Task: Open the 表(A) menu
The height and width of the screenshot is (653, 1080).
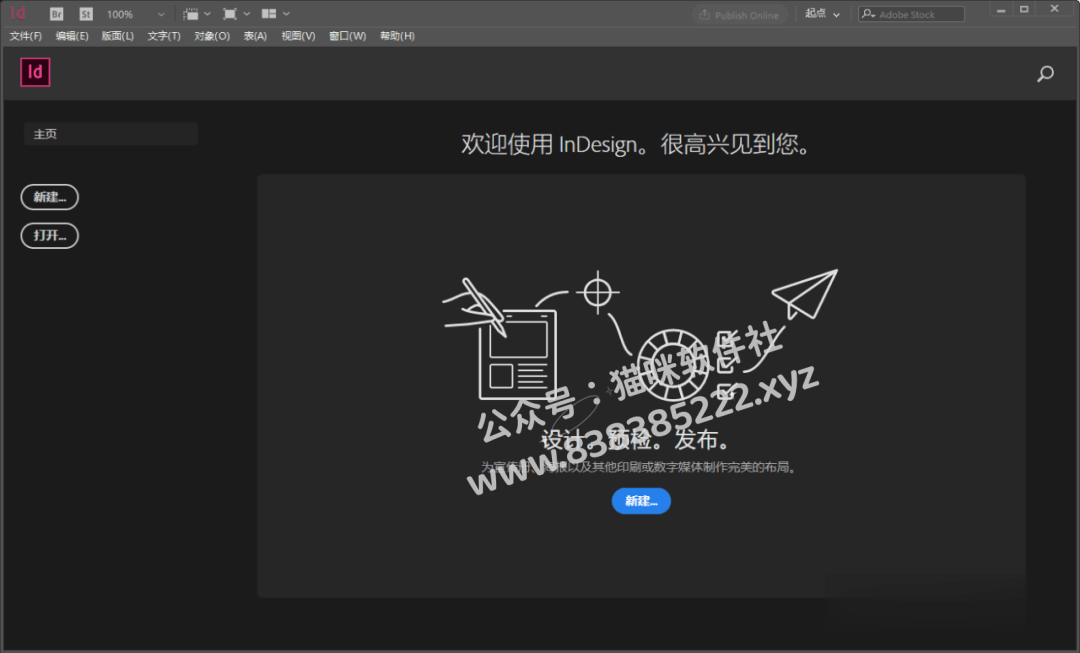Action: tap(255, 36)
